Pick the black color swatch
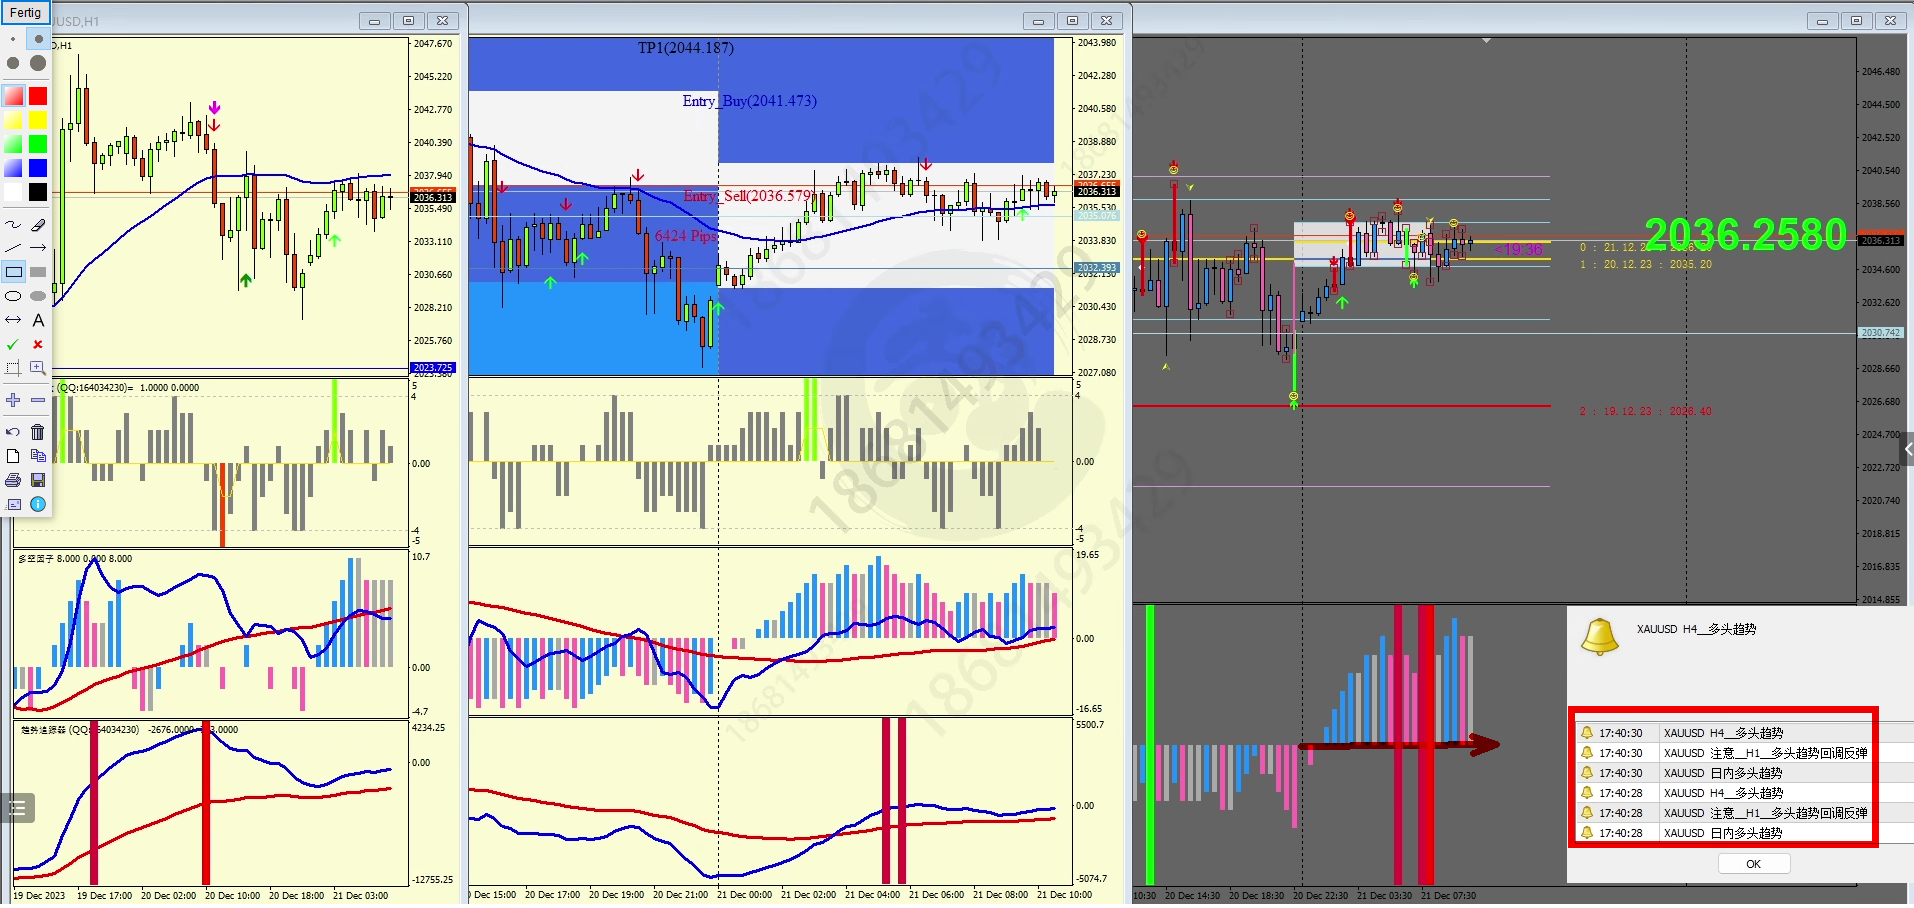Screen dimensions: 1914x908 [38, 192]
